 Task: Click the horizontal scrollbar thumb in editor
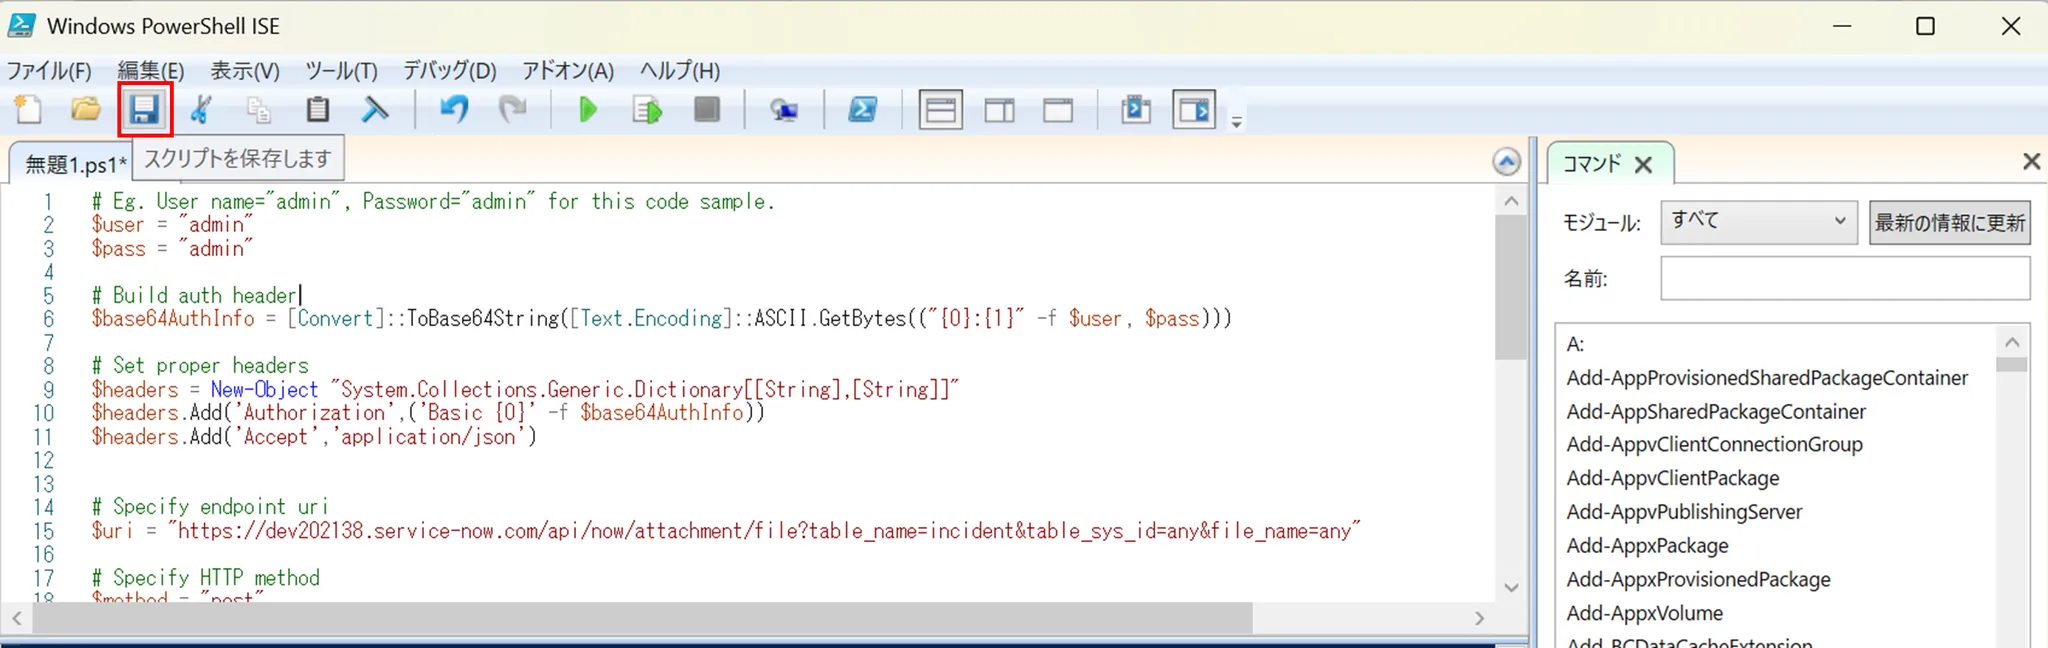[x=642, y=618]
